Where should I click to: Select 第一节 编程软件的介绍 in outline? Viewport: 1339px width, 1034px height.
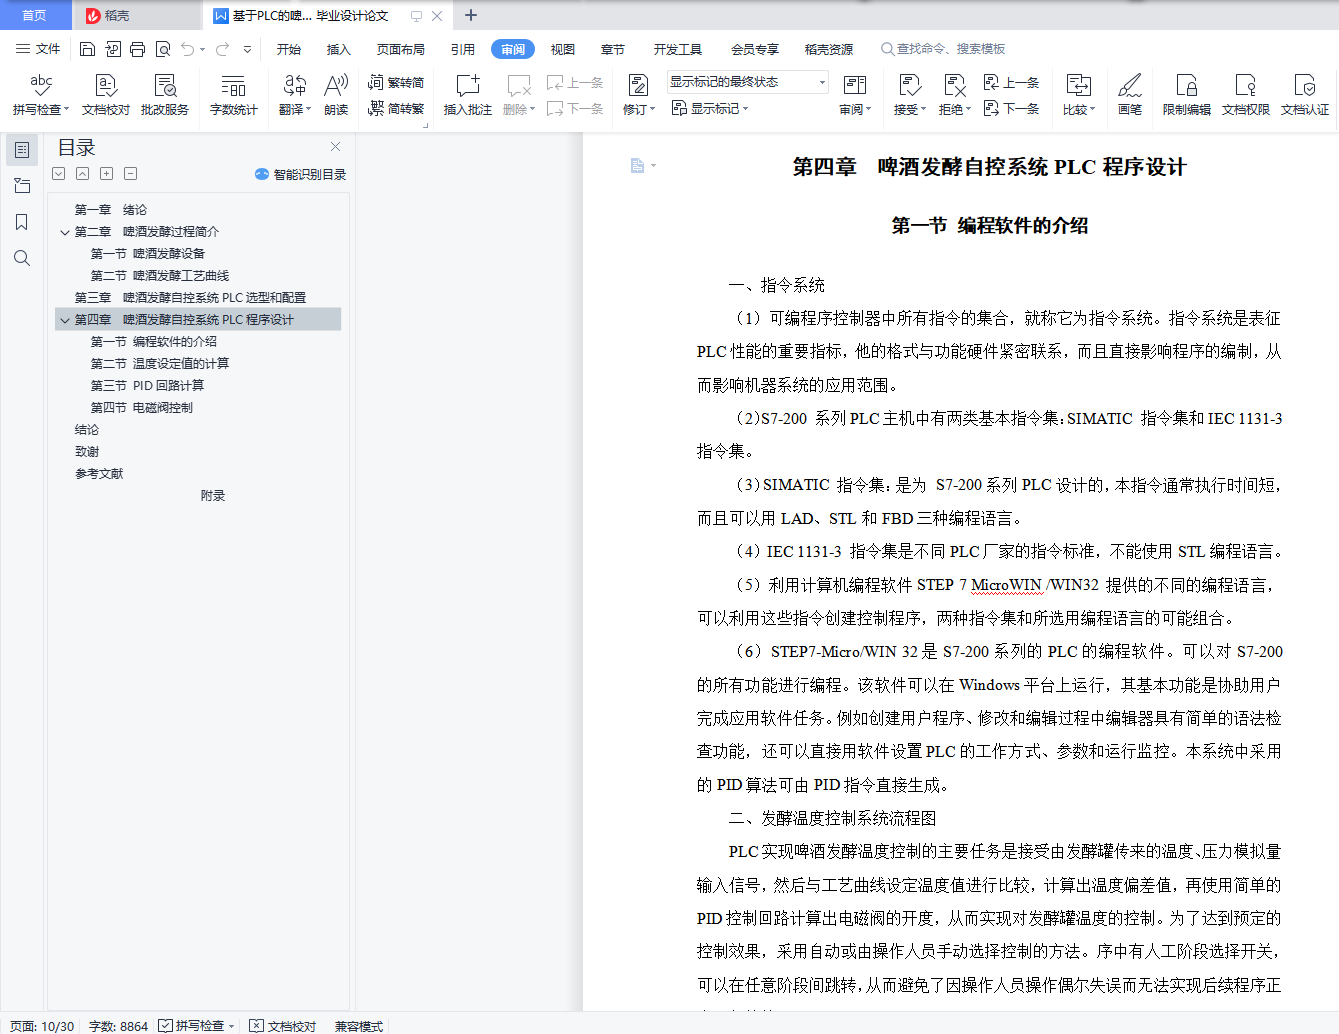point(154,342)
